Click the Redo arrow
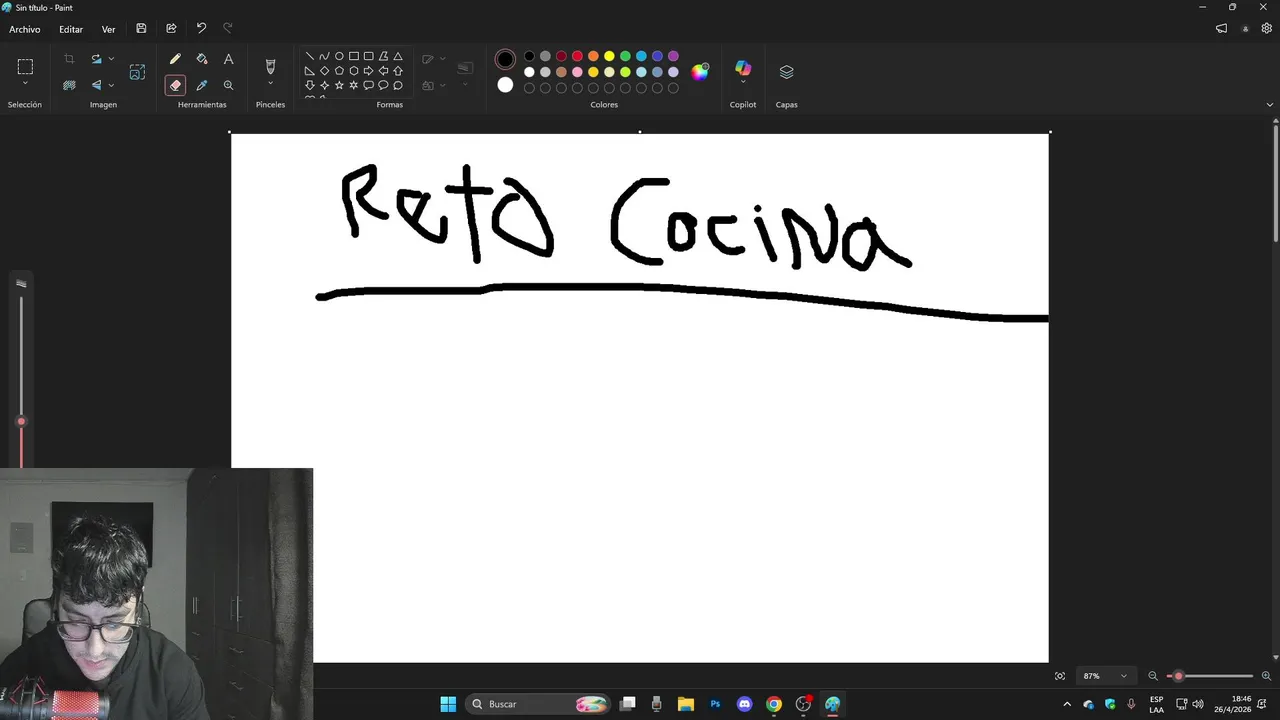Viewport: 1280px width, 720px height. click(x=228, y=28)
